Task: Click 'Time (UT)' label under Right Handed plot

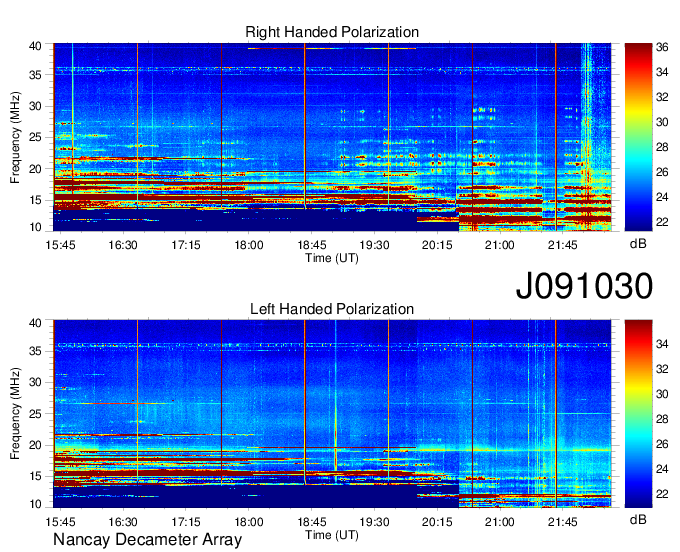Action: (x=332, y=258)
